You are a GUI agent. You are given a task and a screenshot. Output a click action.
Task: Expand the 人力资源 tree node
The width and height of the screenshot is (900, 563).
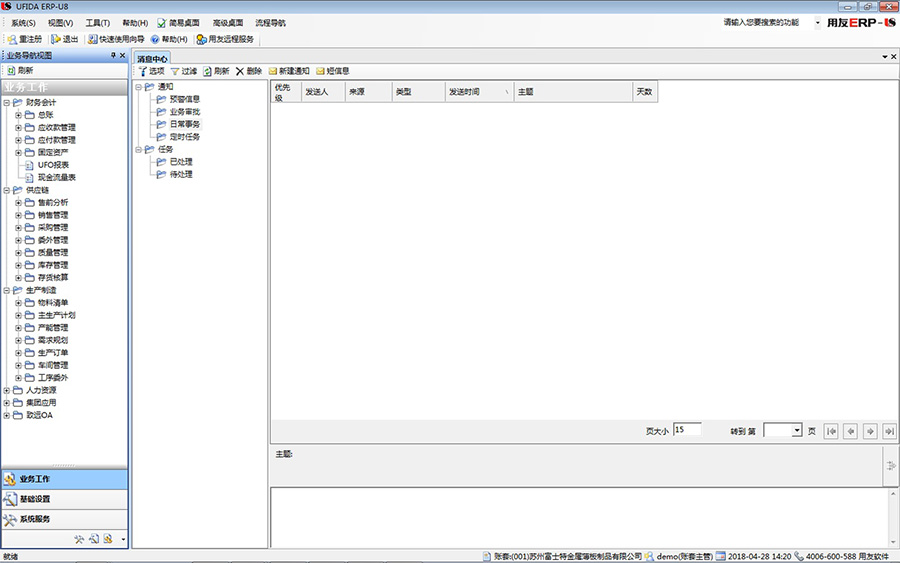(7, 390)
